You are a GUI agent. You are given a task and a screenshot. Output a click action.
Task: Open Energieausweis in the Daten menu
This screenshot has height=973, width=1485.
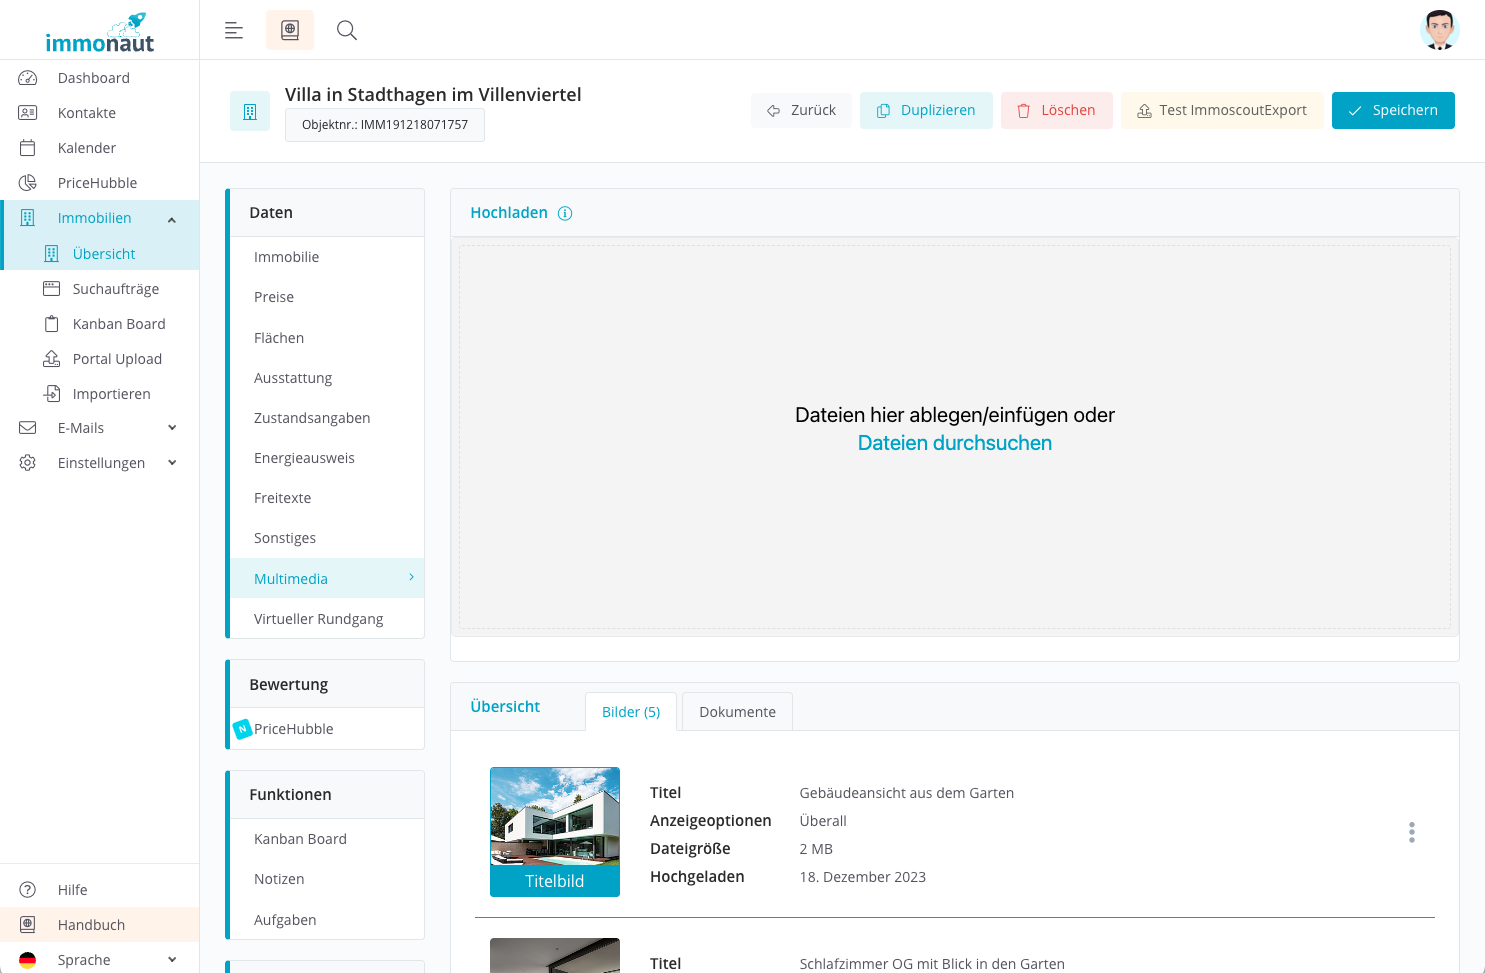(x=304, y=458)
